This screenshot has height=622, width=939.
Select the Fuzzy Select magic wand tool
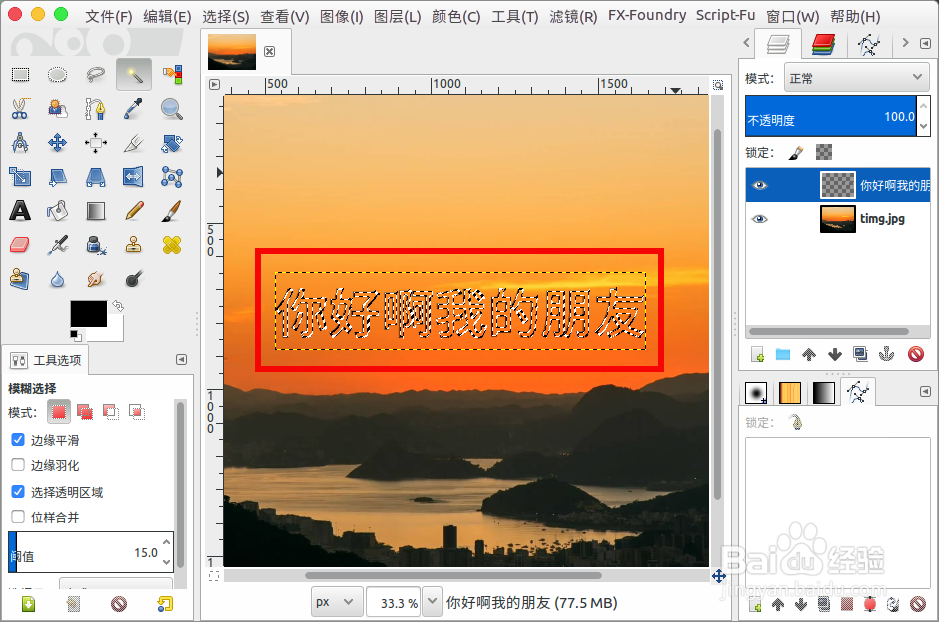pyautogui.click(x=134, y=74)
